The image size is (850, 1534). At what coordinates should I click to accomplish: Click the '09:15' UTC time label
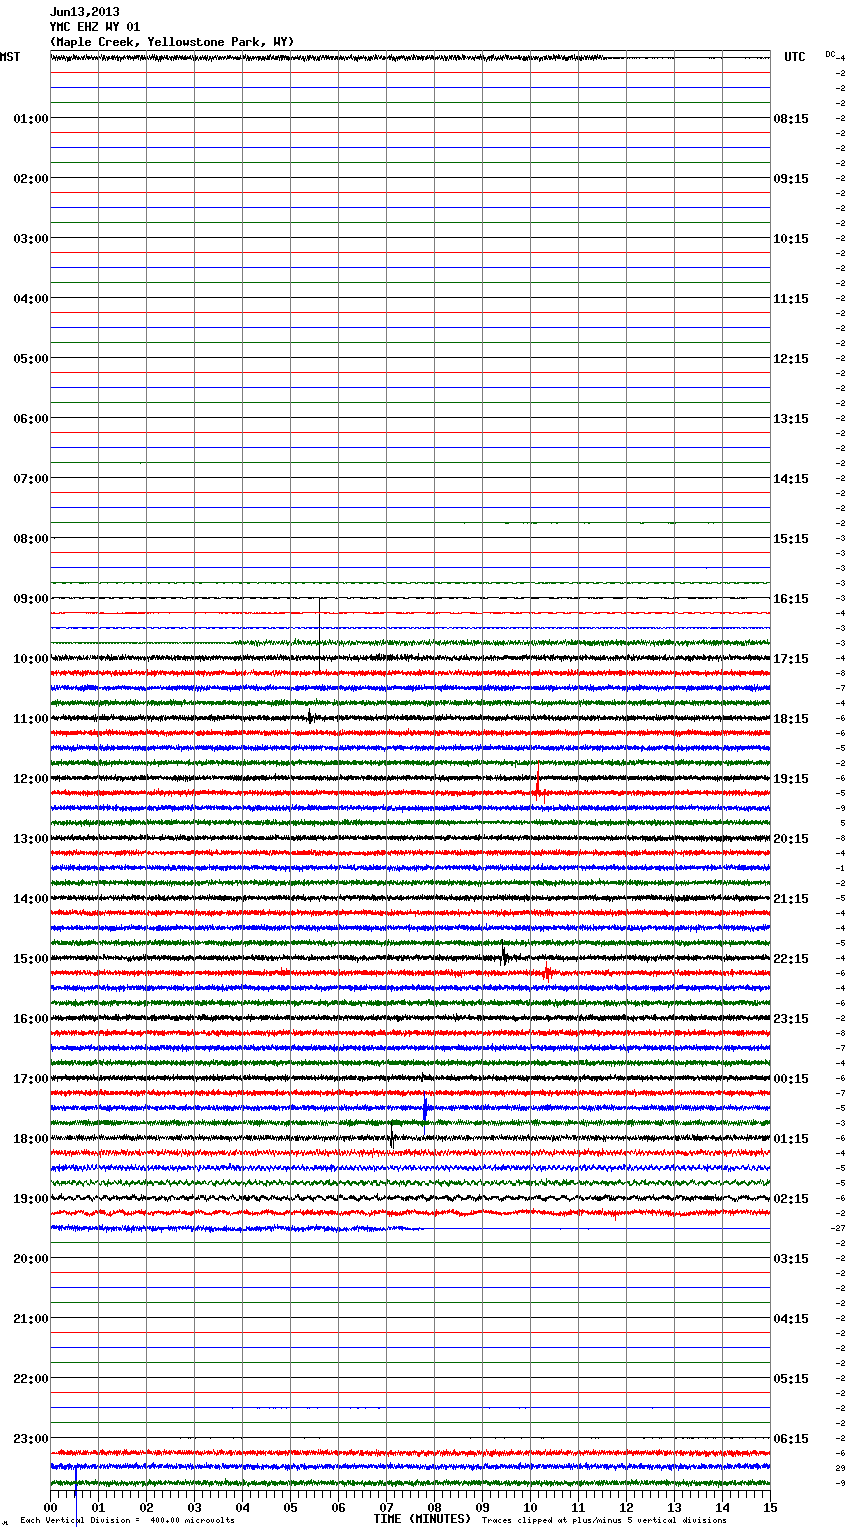(x=791, y=179)
